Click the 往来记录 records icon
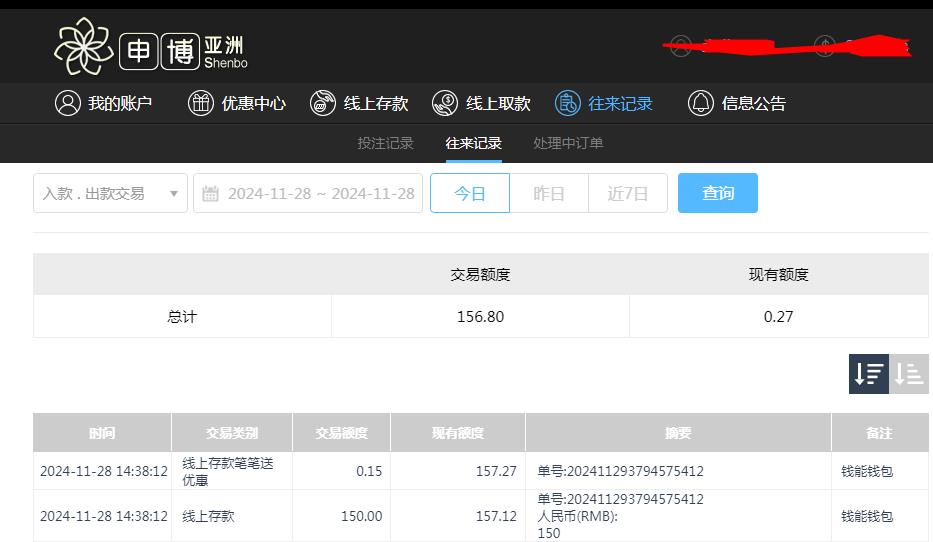Viewport: 933px width, 542px height. [568, 104]
